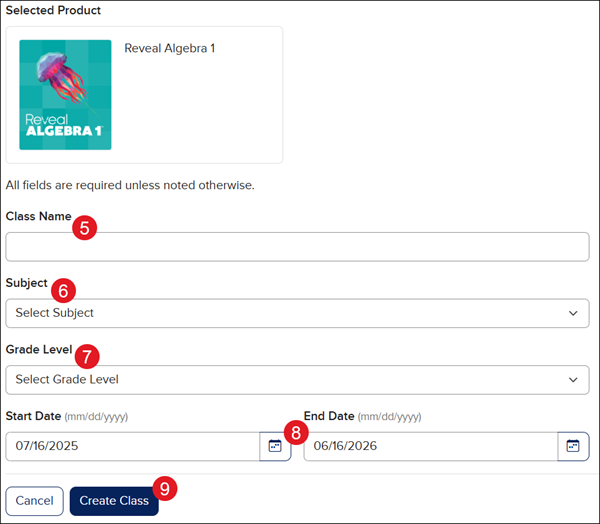The image size is (600, 524).
Task: Click the Start Date field showing 07/16/2025
Action: click(x=132, y=446)
